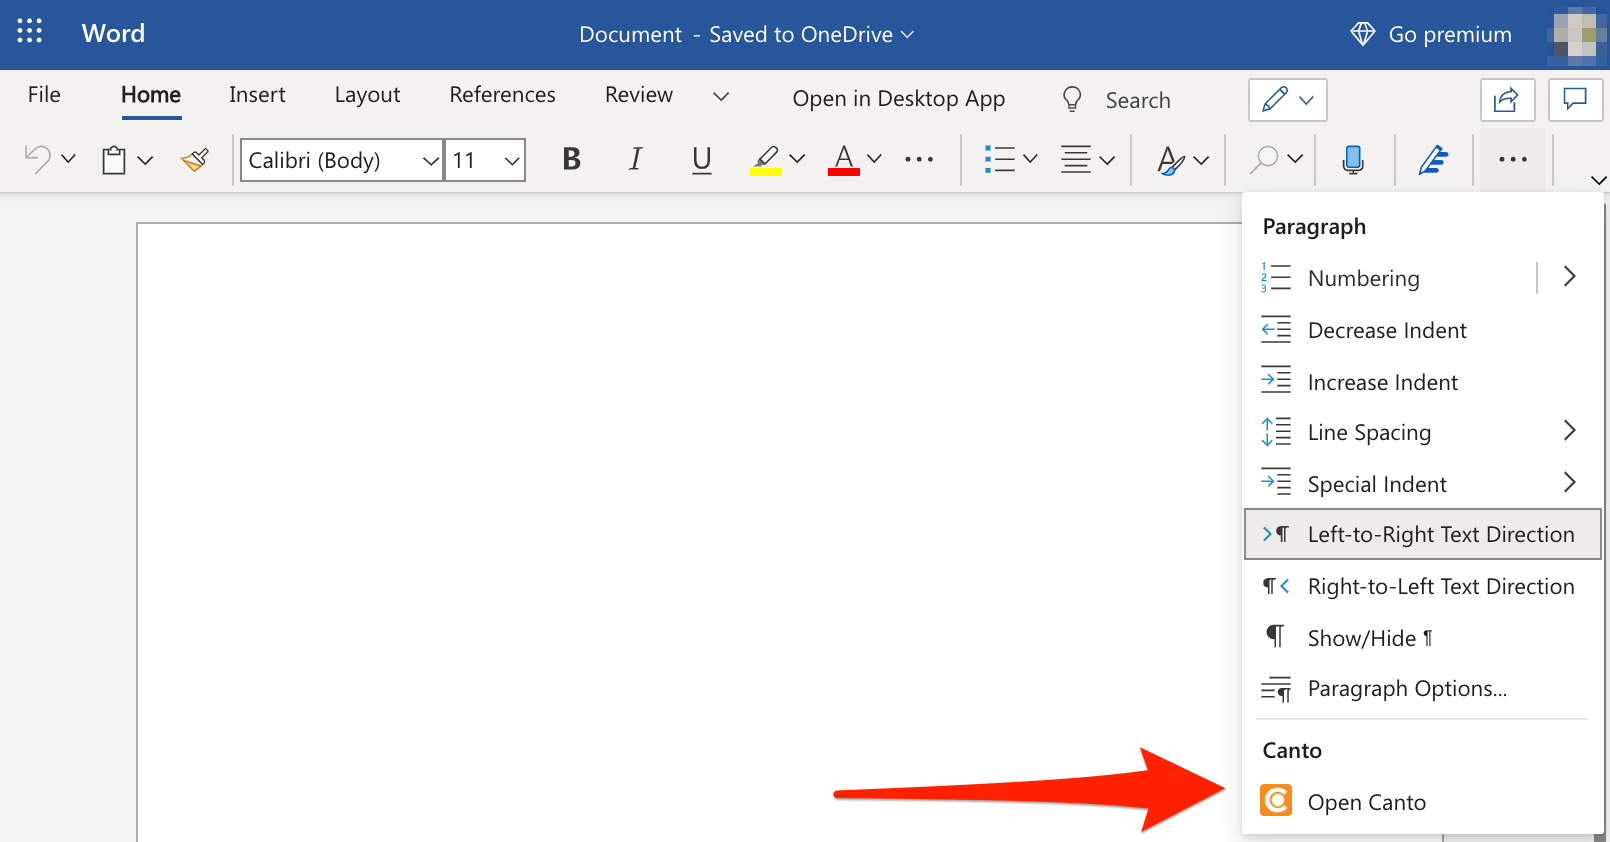Screen dimensions: 1610x842
Task: Open the Comments speech bubble icon
Action: pyautogui.click(x=1575, y=100)
